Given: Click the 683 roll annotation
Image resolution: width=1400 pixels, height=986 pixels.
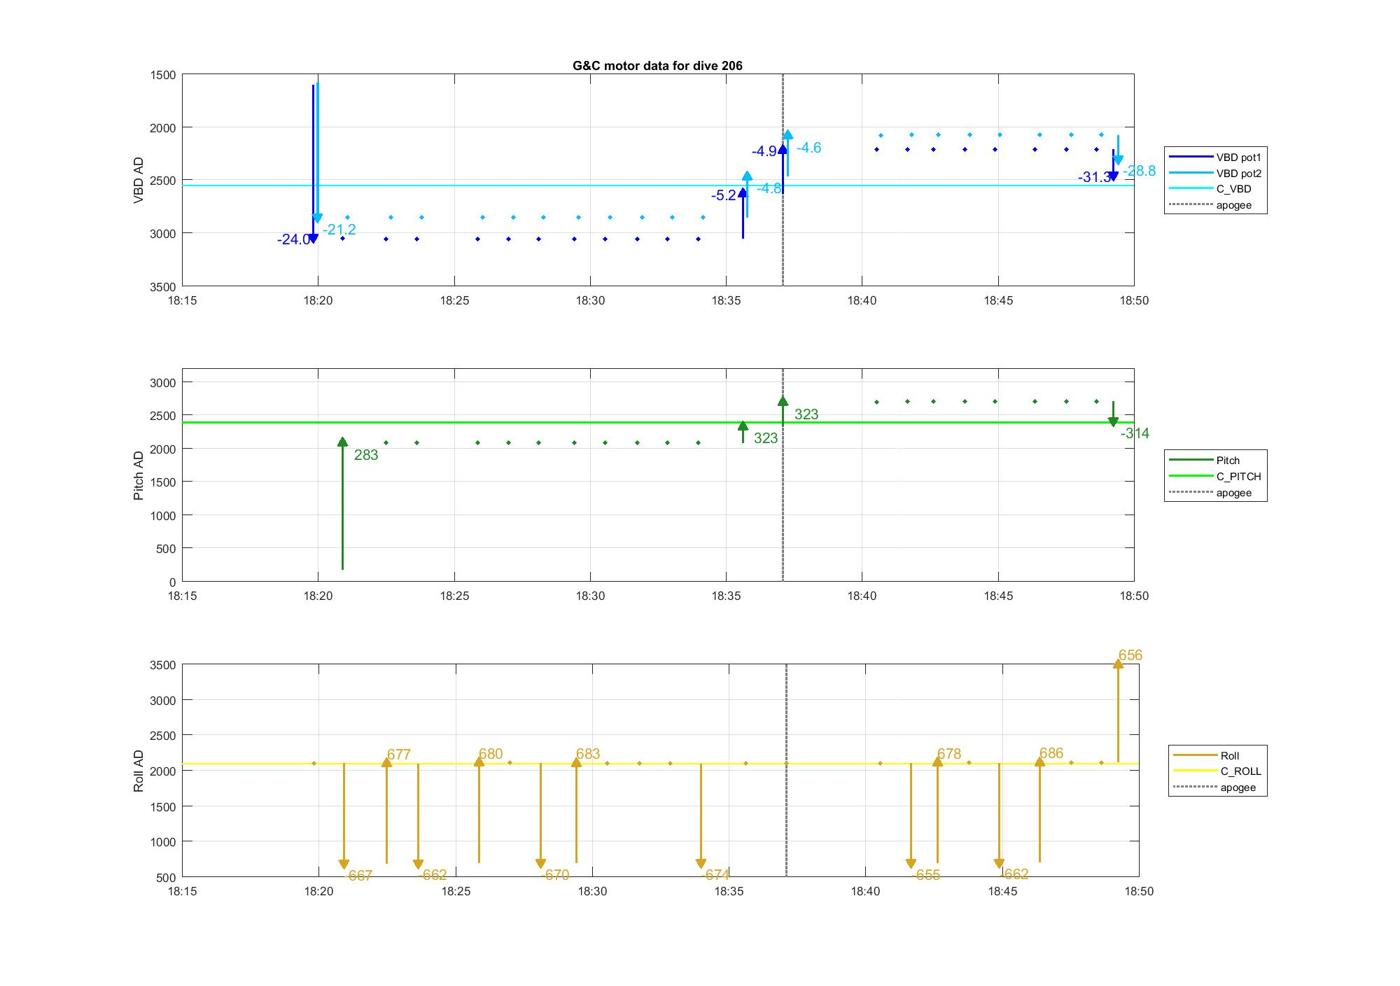Looking at the screenshot, I should 588,754.
